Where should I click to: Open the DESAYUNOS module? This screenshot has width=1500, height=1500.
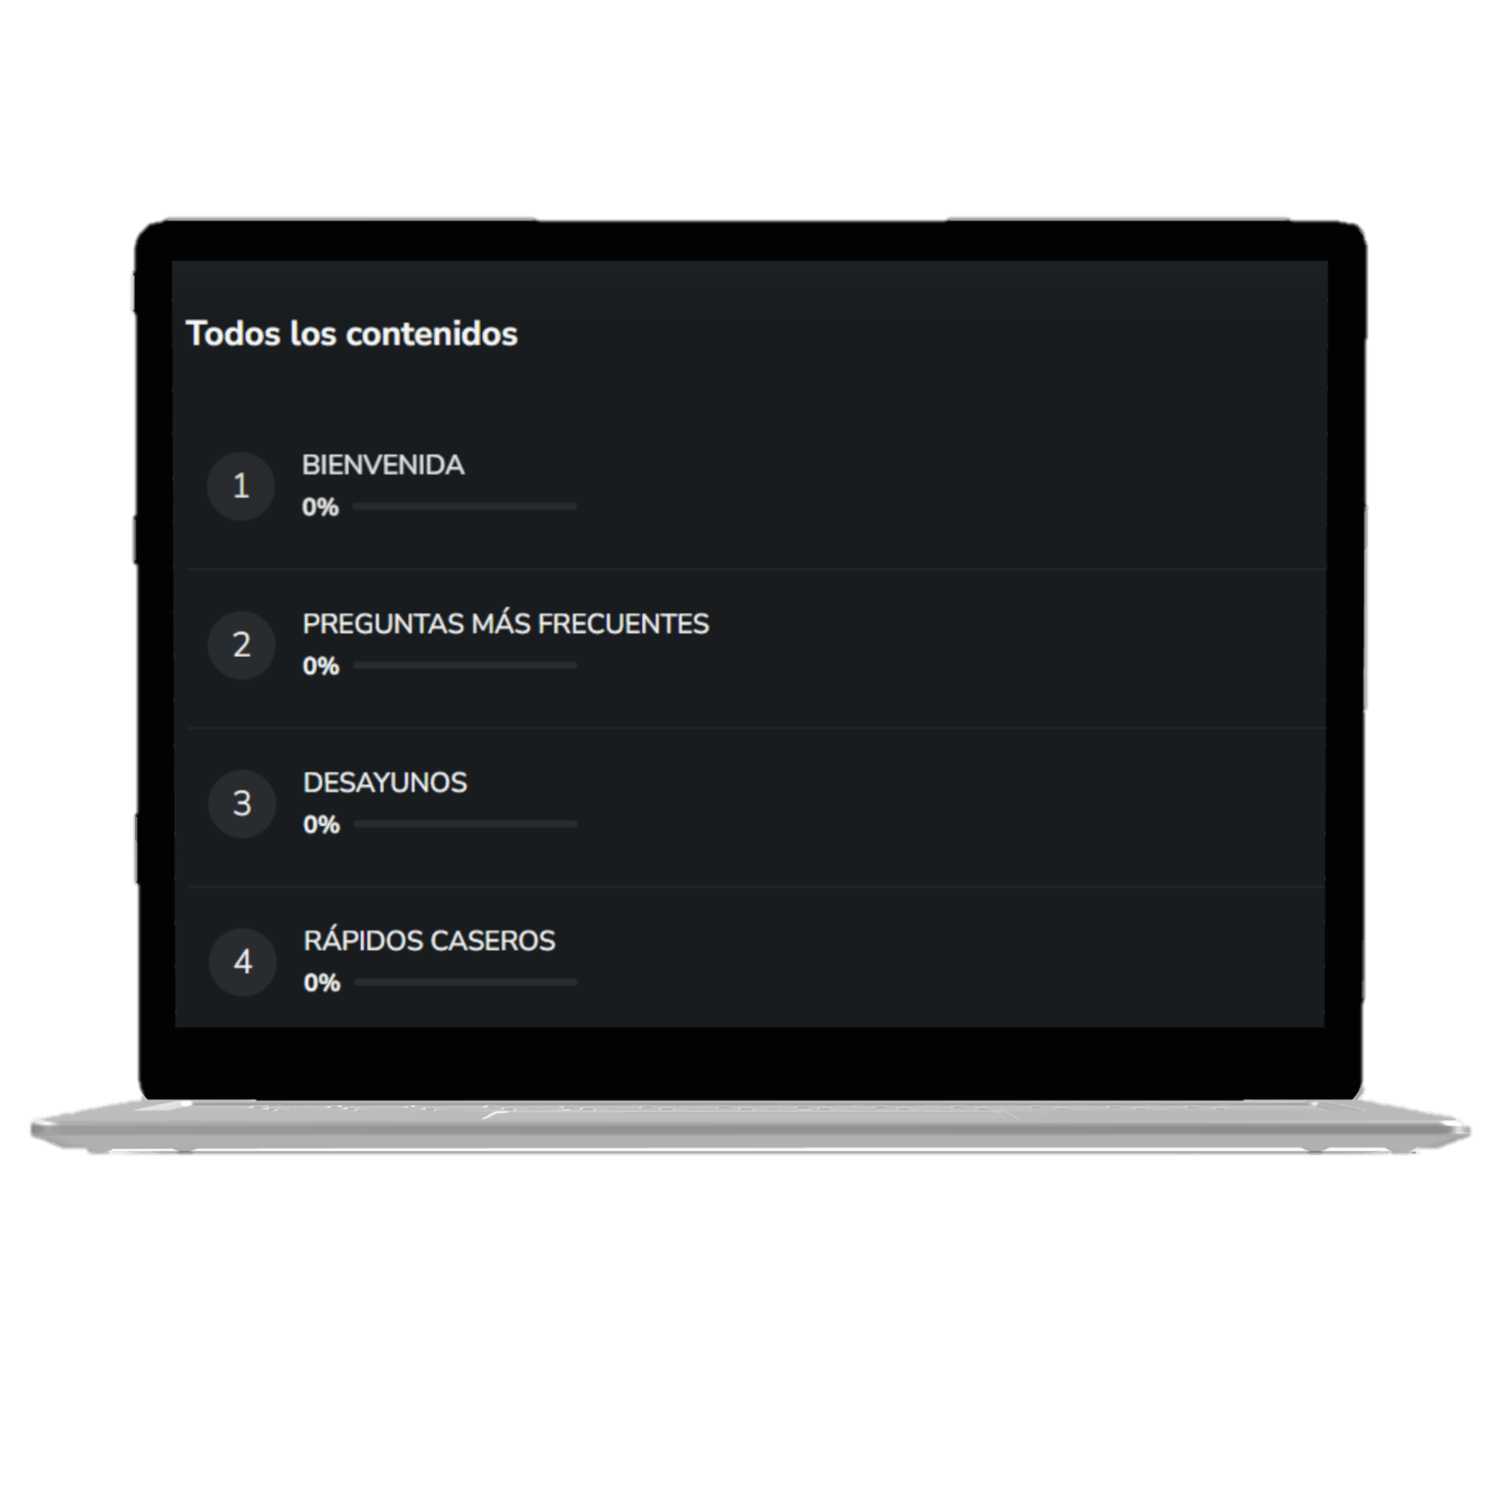(385, 782)
